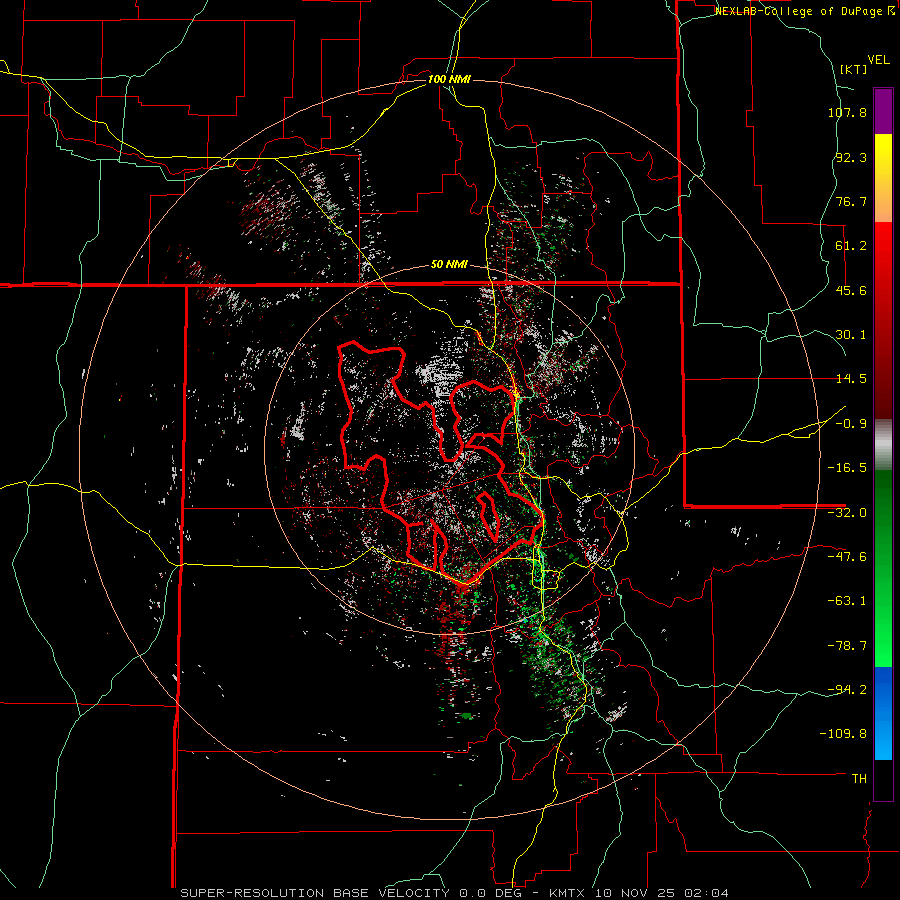
Task: Pick the red segment of the color bar
Action: [x=883, y=320]
